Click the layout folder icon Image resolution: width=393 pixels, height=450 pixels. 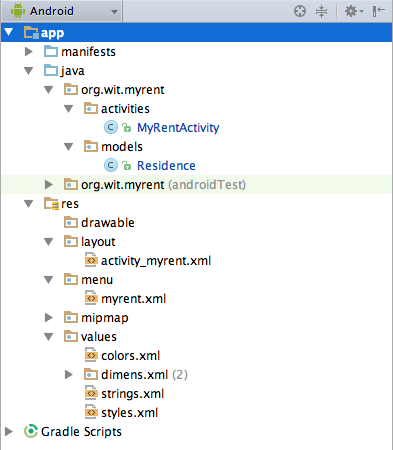click(x=71, y=241)
